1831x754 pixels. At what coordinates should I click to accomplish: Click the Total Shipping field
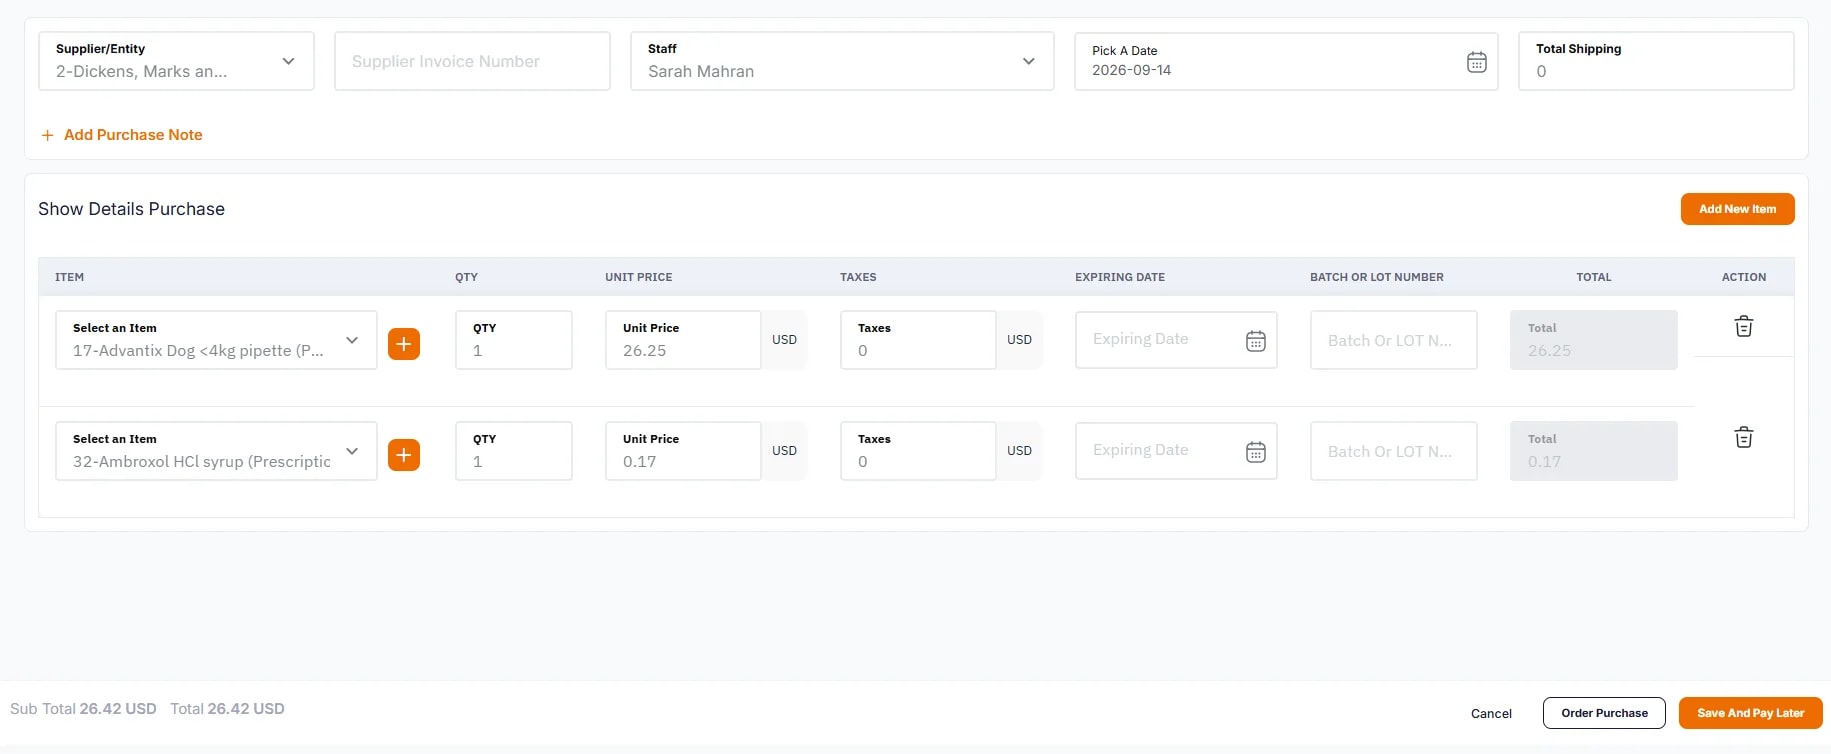[1656, 61]
